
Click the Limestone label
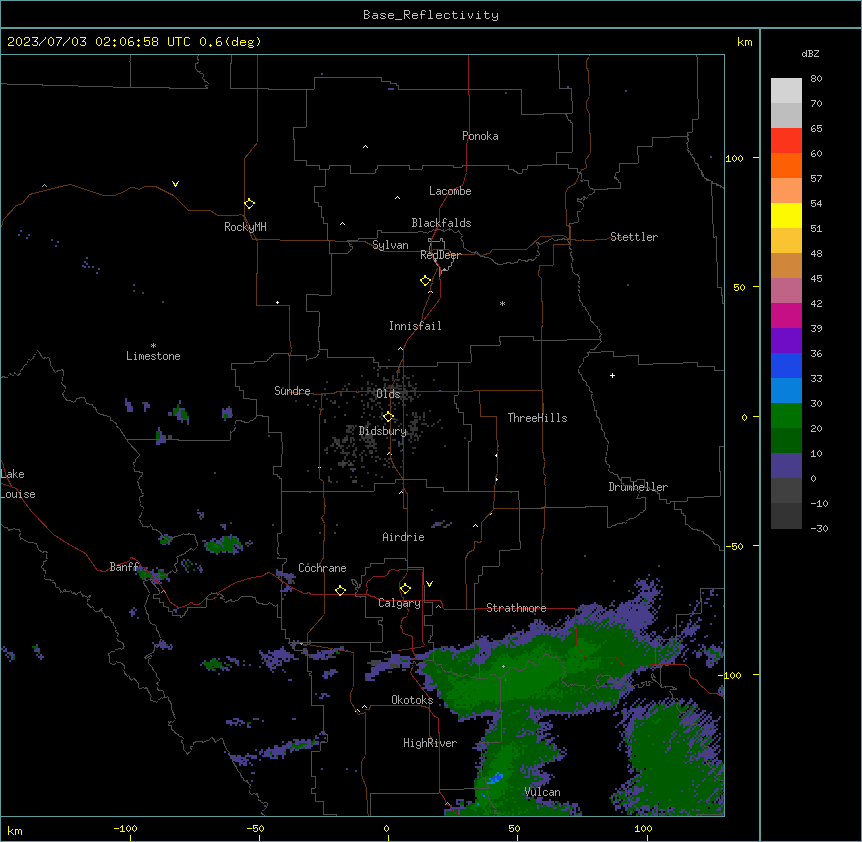pyautogui.click(x=153, y=356)
